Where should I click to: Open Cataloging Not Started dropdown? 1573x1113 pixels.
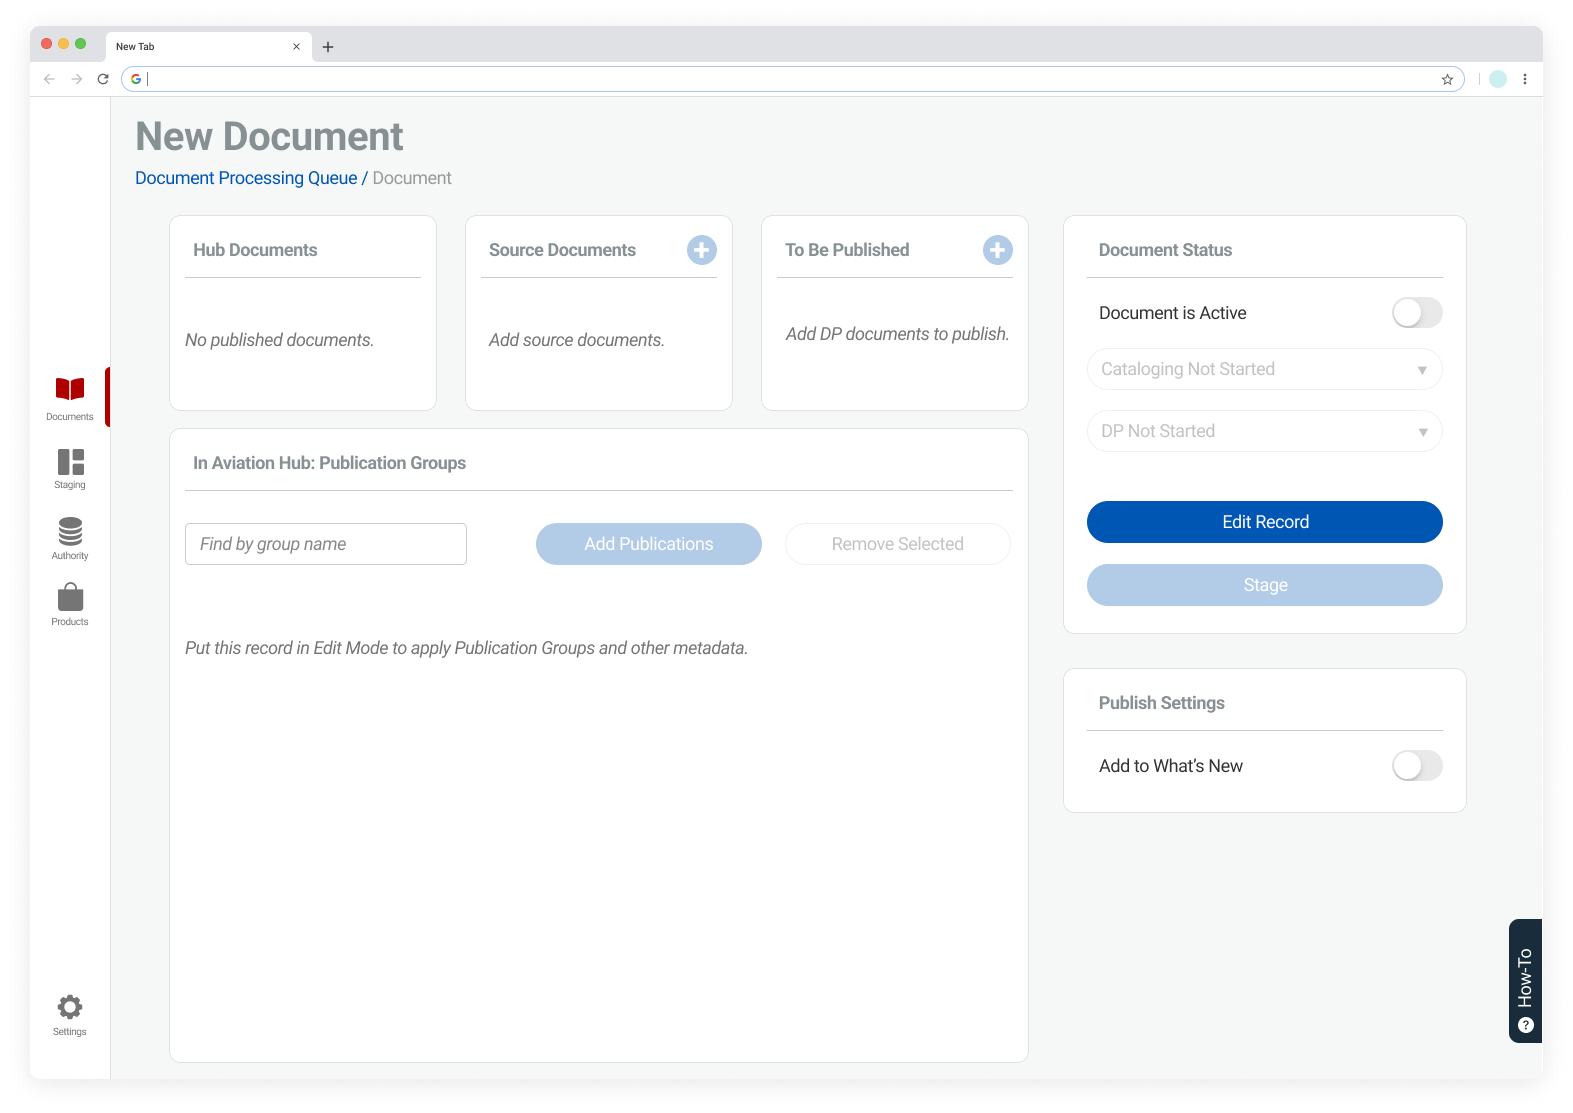point(1265,369)
